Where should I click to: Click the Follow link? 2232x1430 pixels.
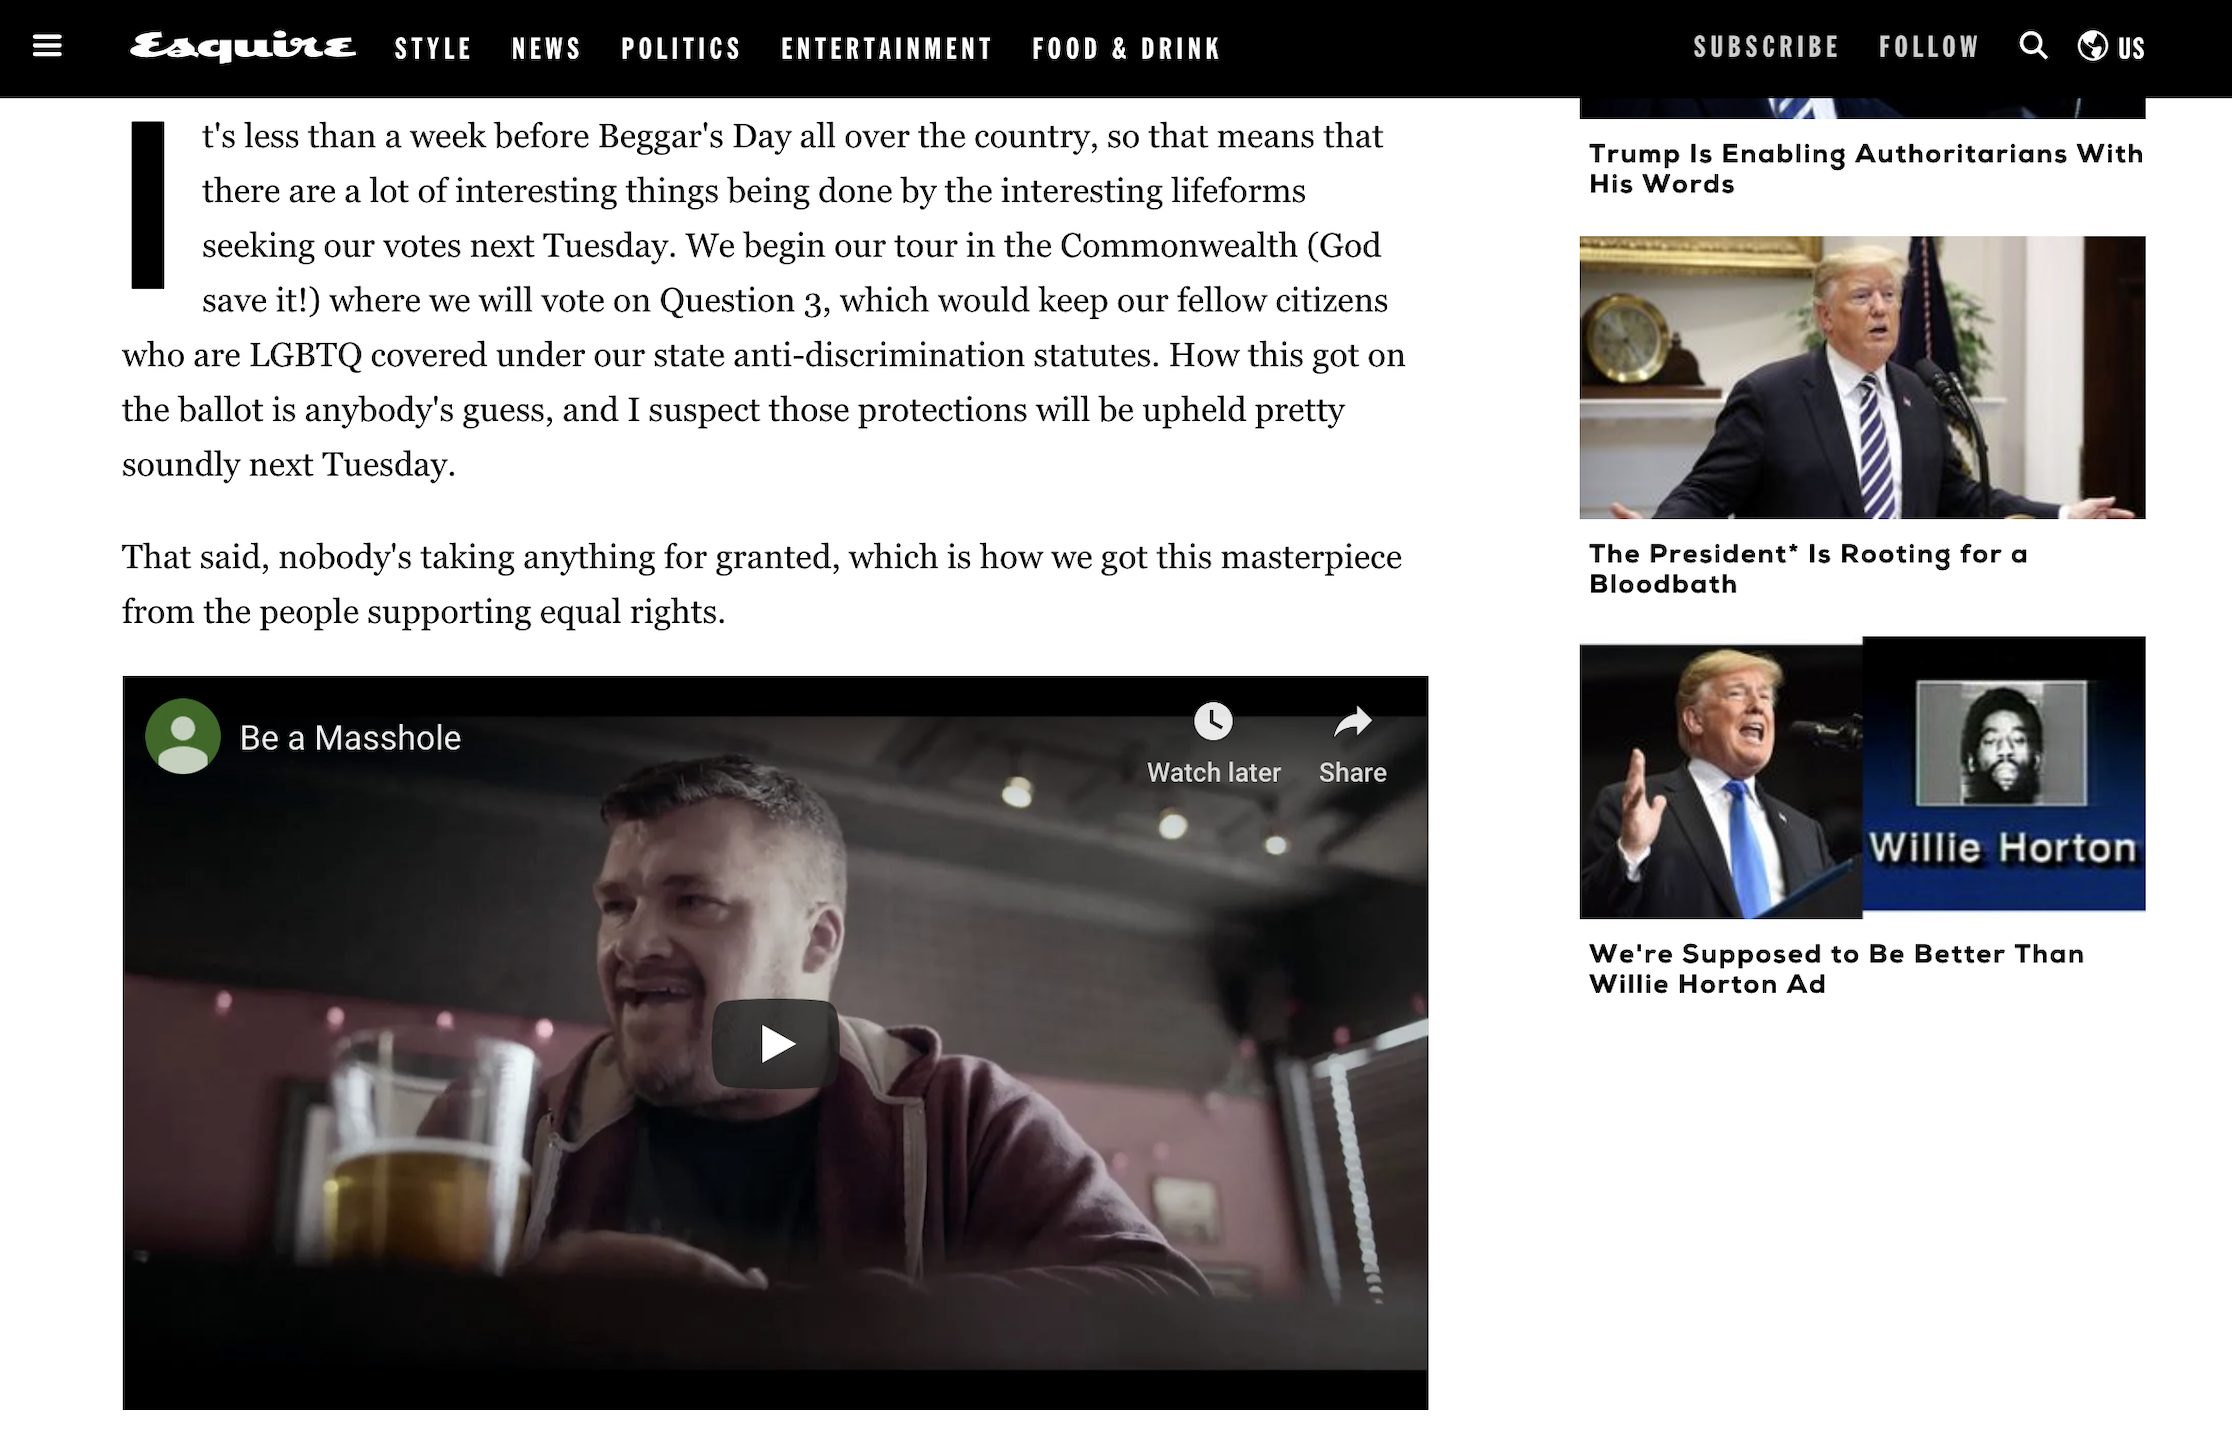click(1929, 47)
